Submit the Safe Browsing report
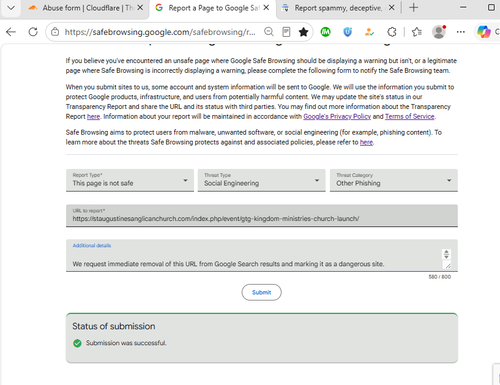The image size is (500, 385). (x=261, y=292)
